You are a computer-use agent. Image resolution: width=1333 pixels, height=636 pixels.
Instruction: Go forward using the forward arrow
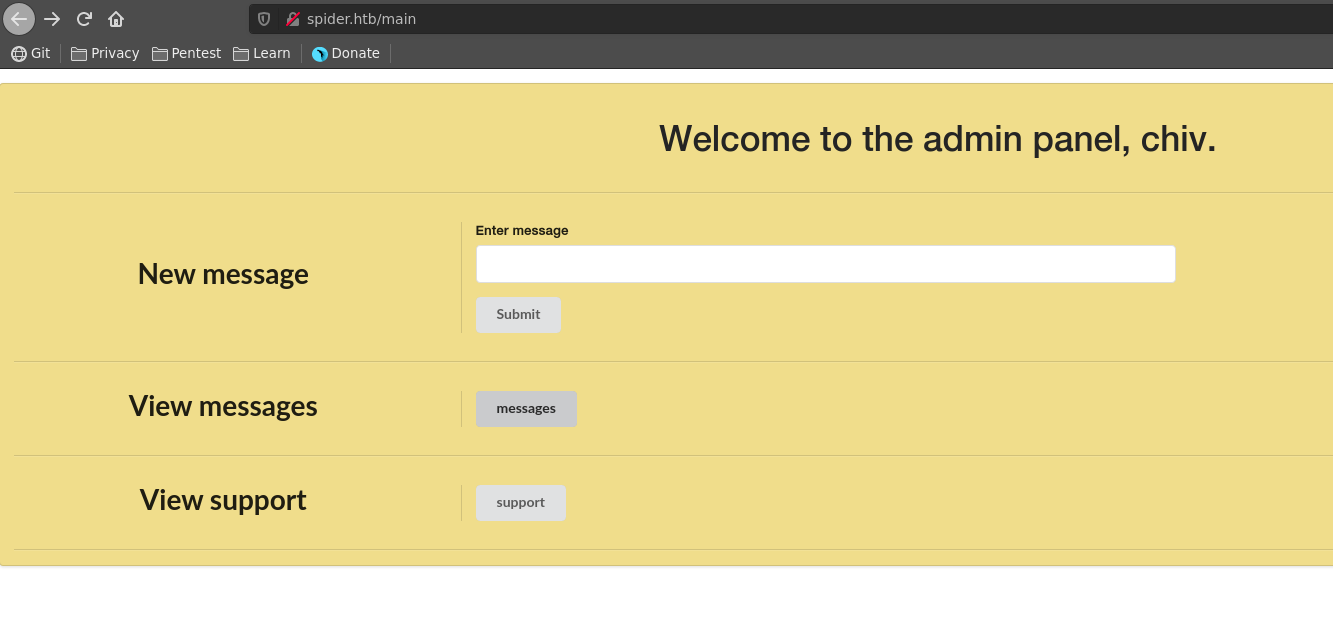tap(52, 19)
